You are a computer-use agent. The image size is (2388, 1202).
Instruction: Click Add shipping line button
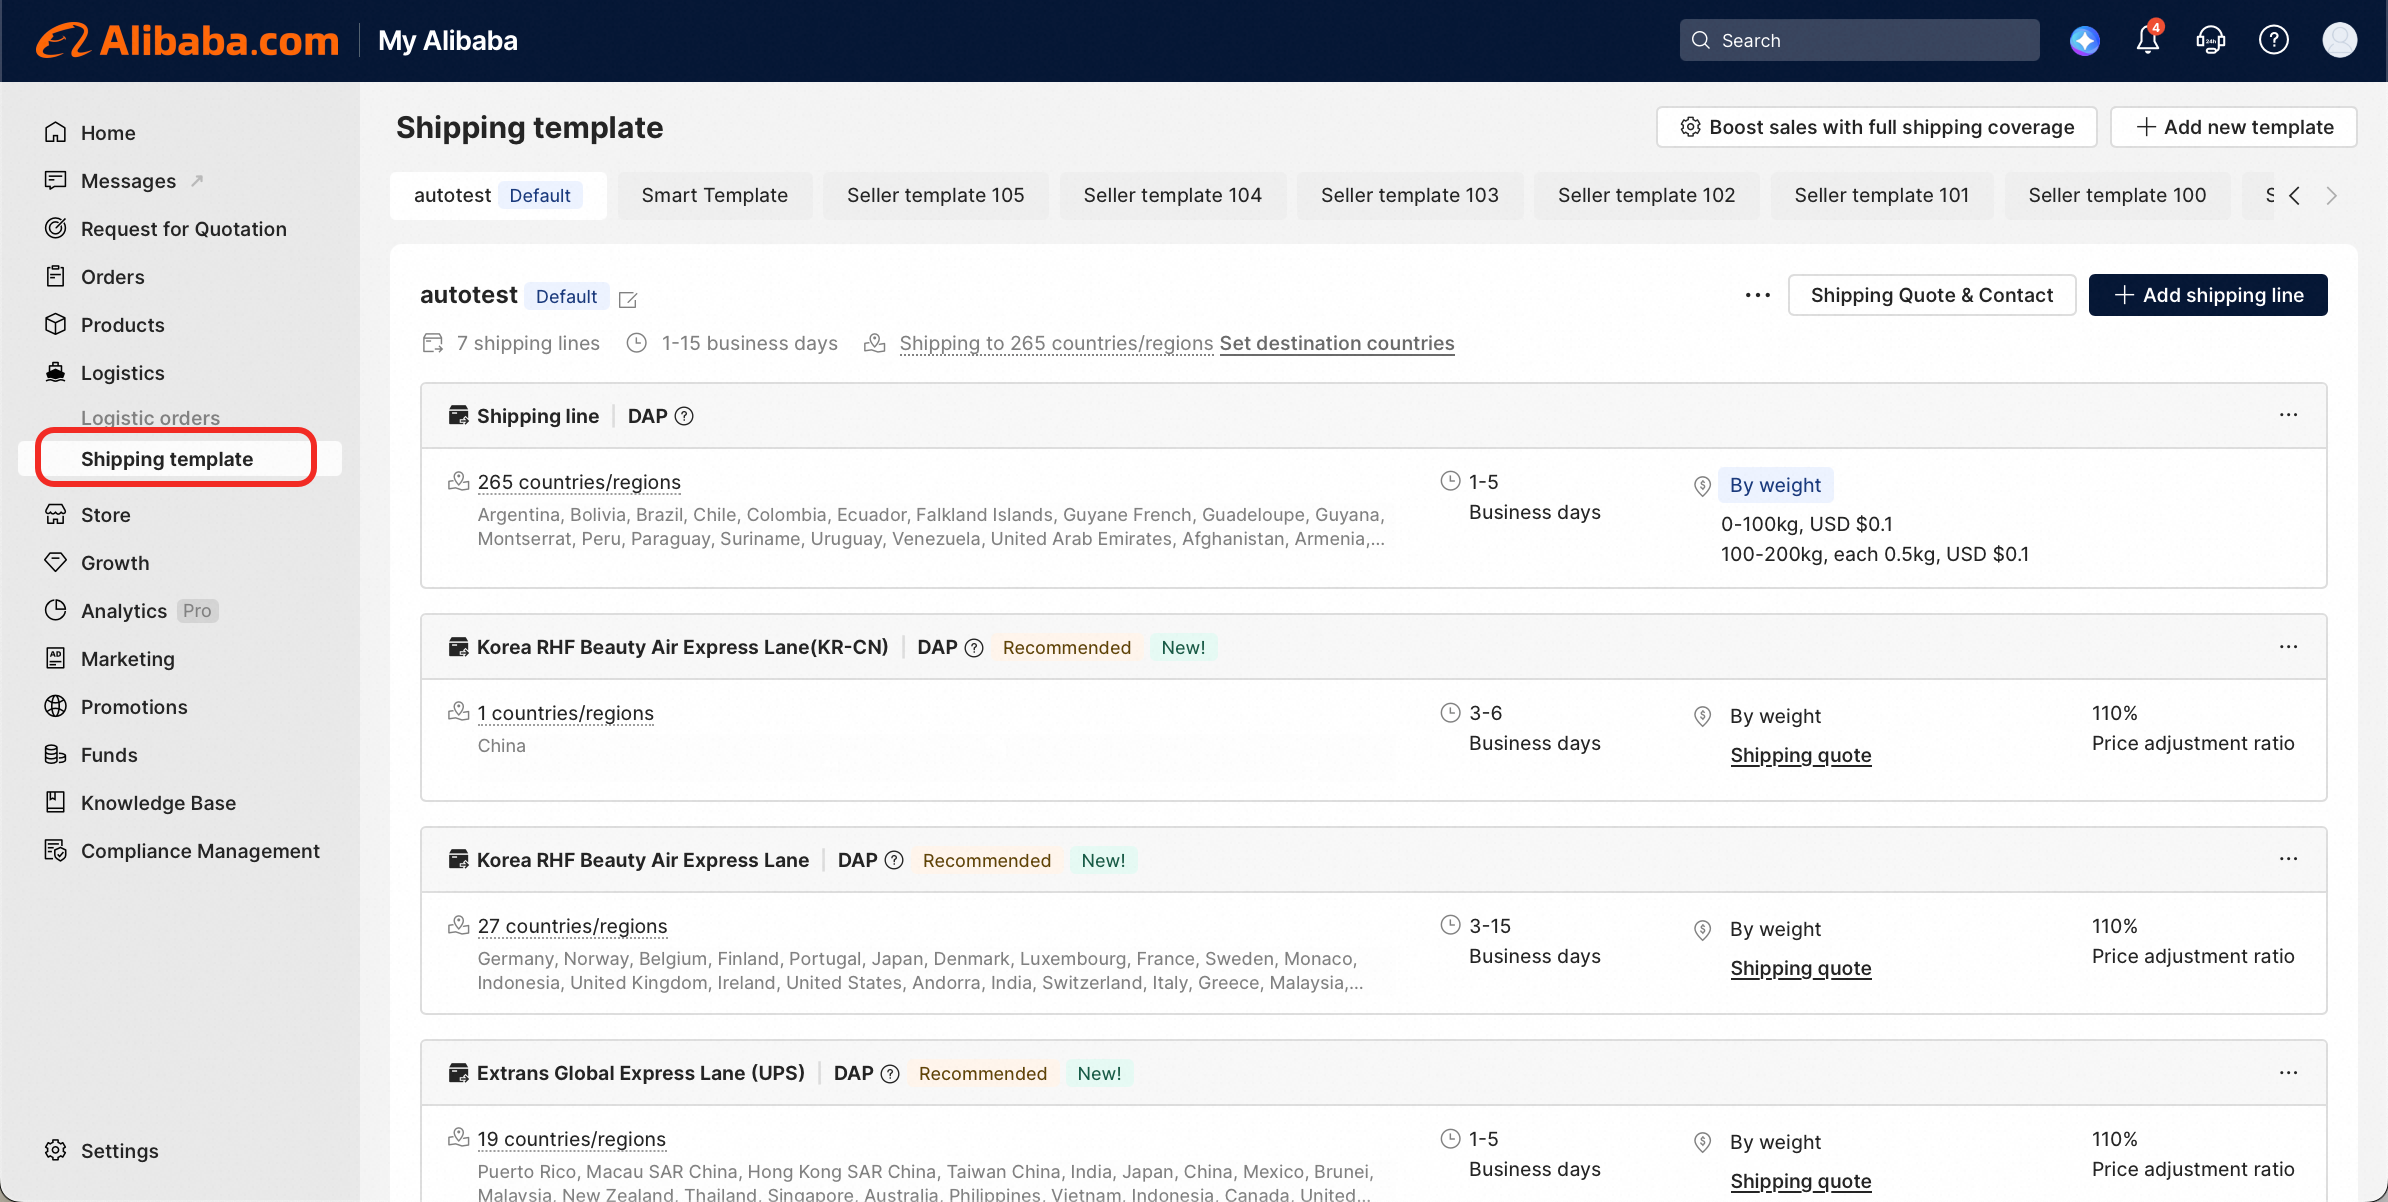[x=2208, y=295]
